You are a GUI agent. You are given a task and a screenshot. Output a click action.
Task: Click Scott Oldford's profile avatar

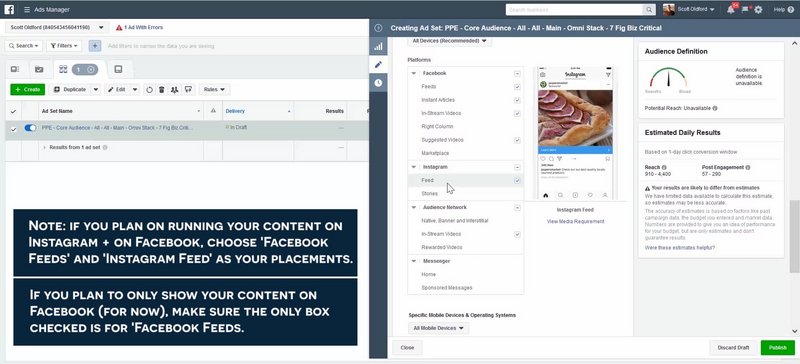point(669,9)
